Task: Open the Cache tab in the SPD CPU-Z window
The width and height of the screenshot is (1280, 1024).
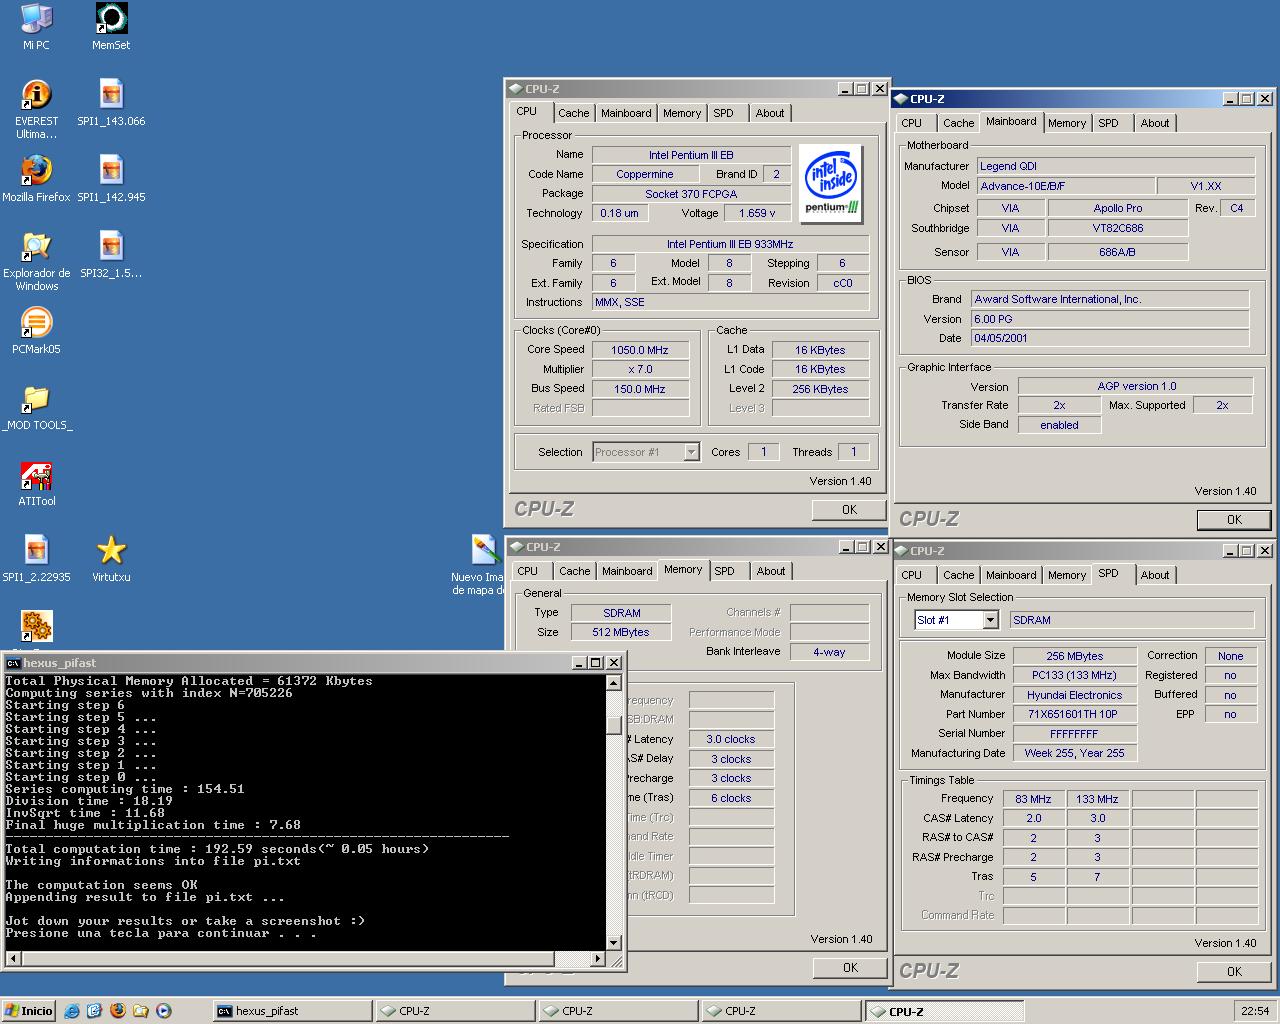Action: pyautogui.click(x=958, y=575)
